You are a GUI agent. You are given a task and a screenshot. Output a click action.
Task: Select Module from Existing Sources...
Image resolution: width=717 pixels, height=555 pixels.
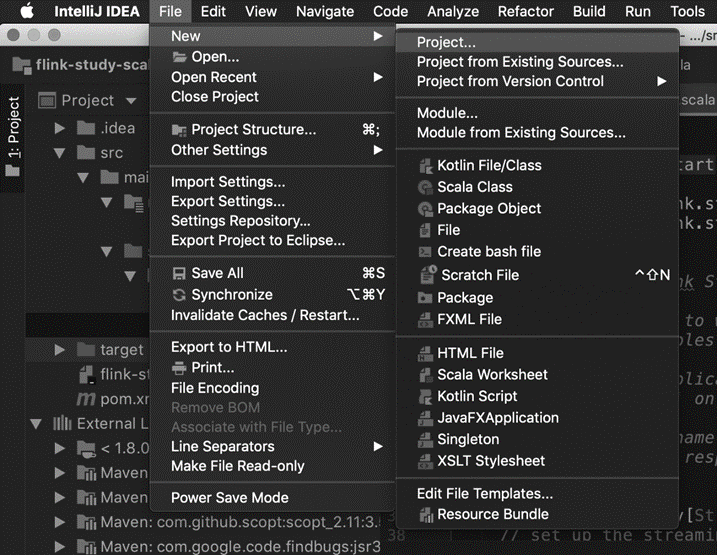pos(536,133)
